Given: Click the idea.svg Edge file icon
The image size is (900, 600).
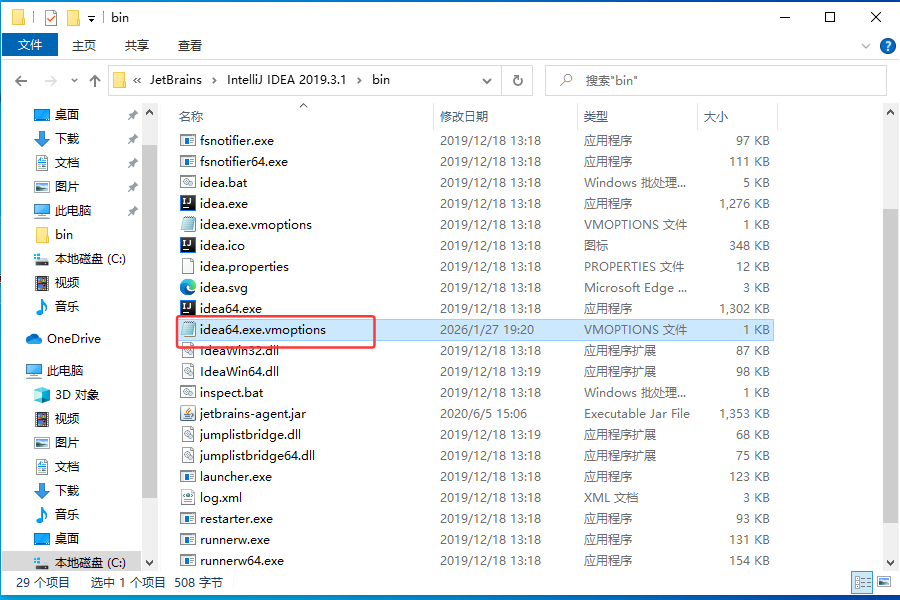Looking at the screenshot, I should point(188,287).
